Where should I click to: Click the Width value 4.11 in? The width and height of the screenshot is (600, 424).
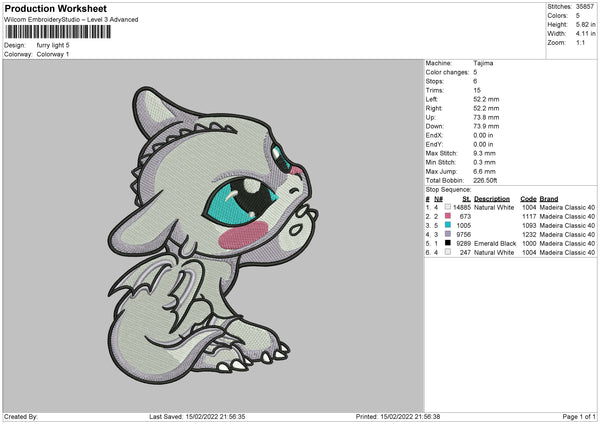[585, 34]
